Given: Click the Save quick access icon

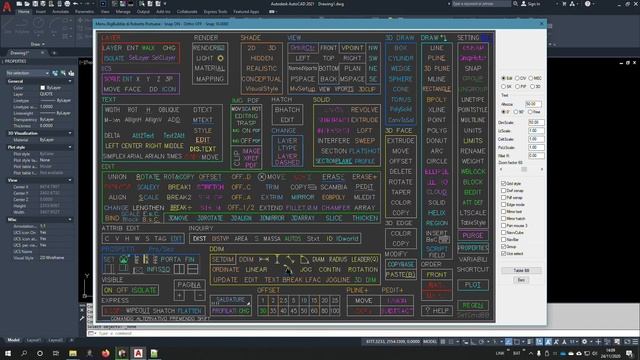Looking at the screenshot, I should pyautogui.click(x=35, y=4).
